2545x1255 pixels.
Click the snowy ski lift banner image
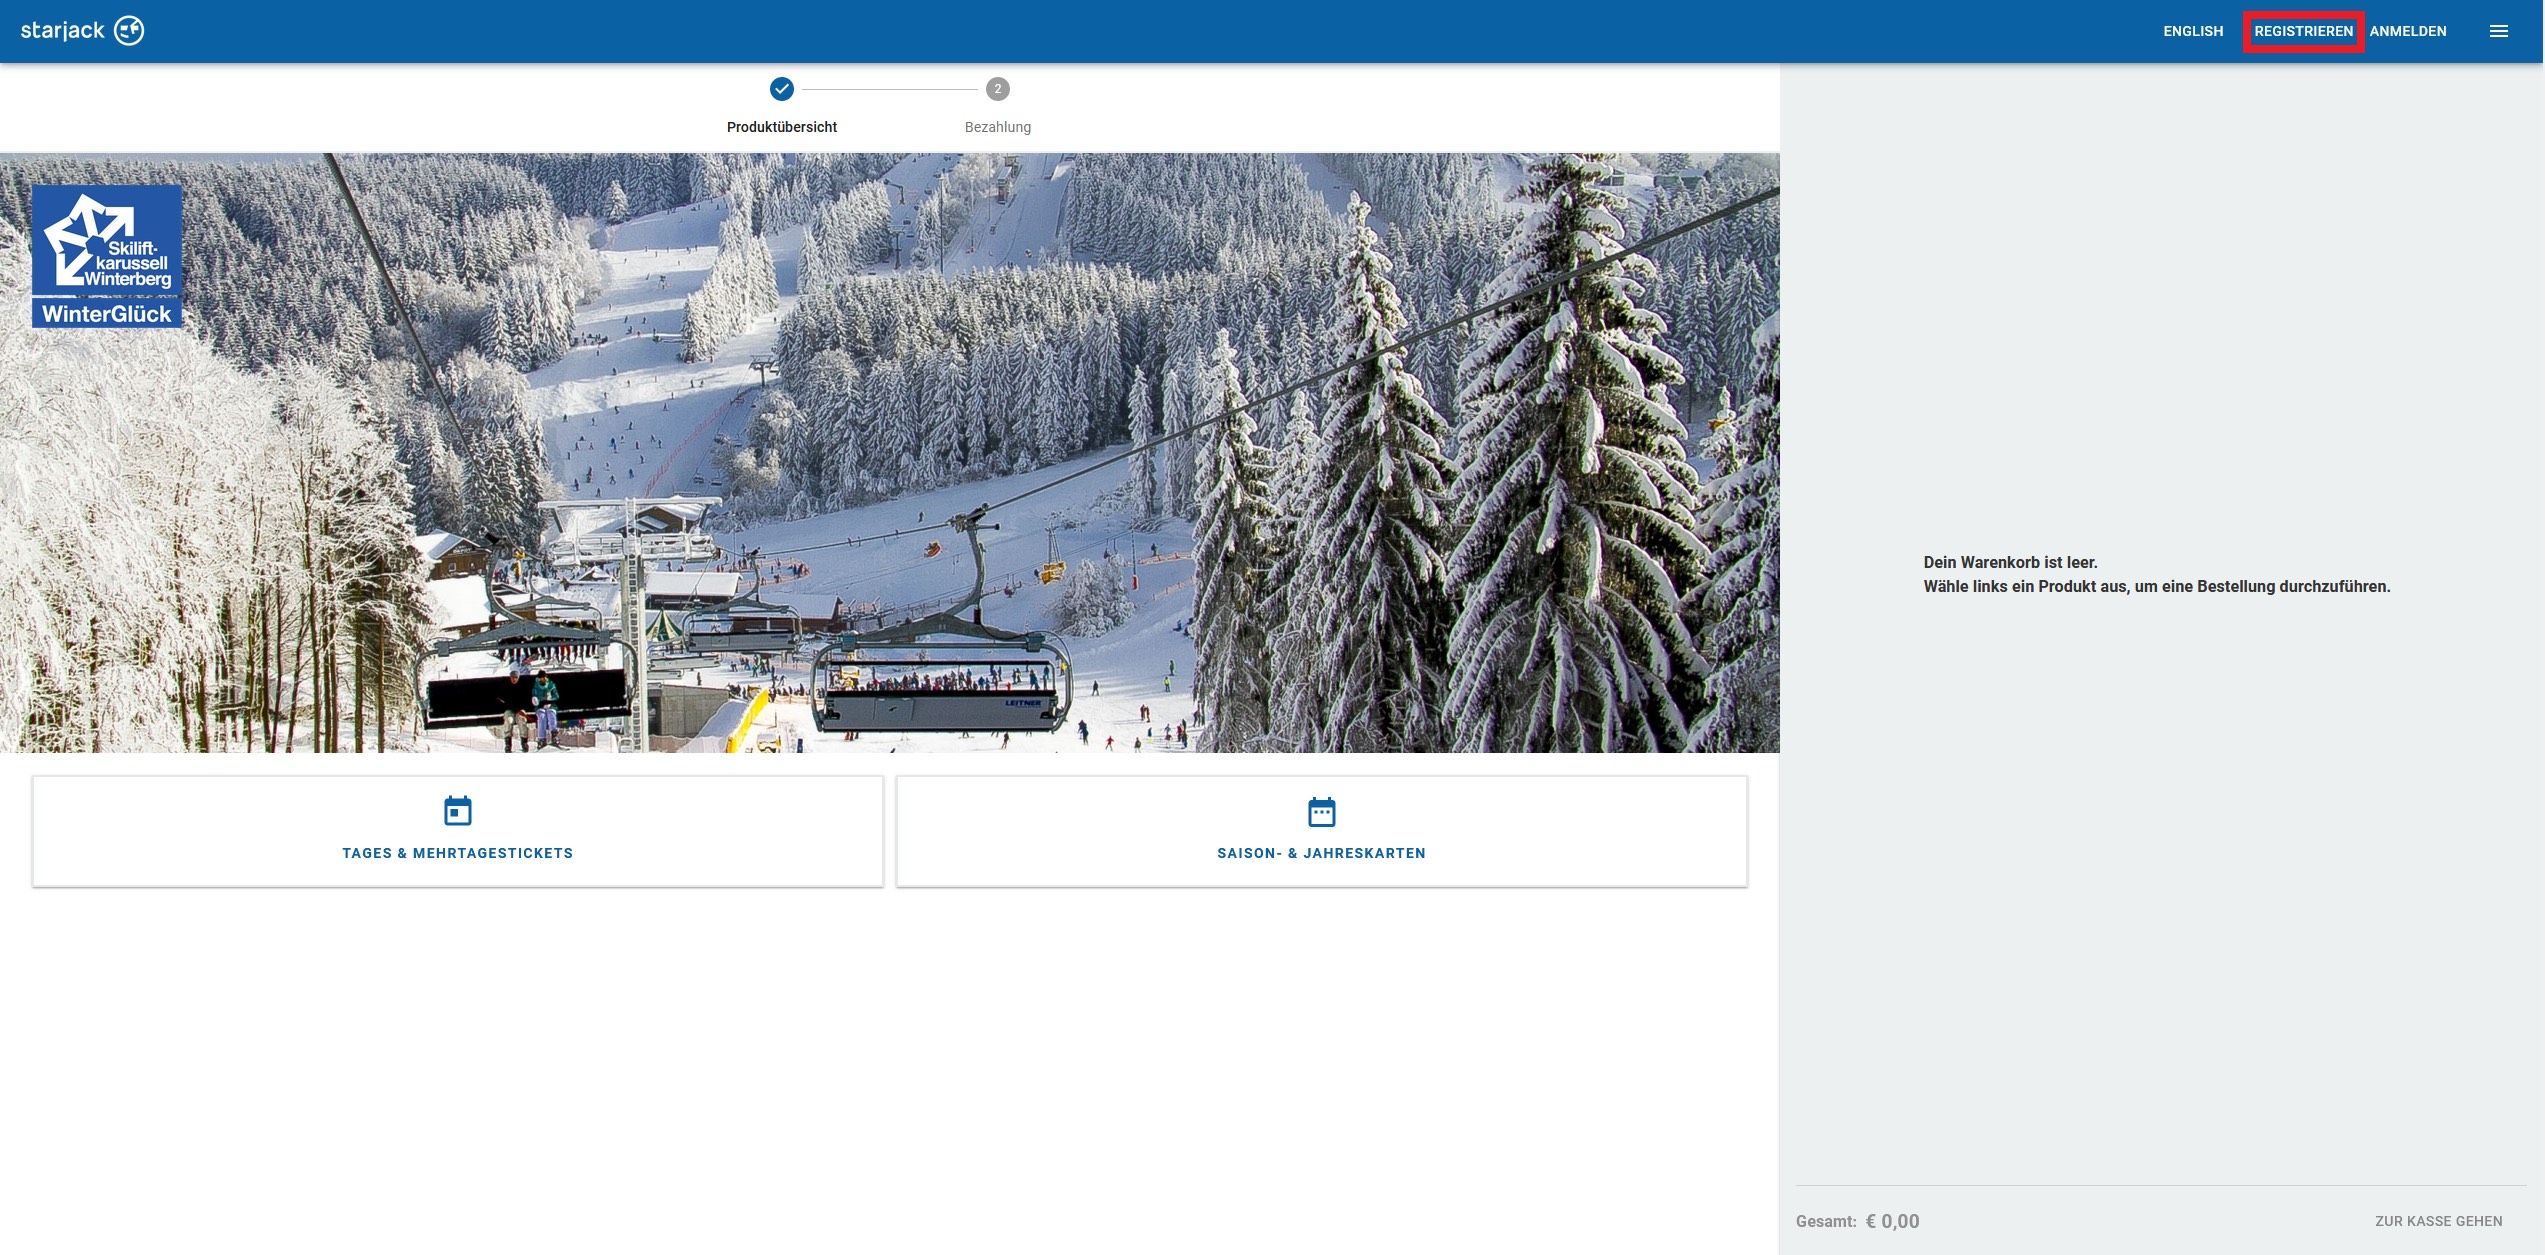(x=1000, y=450)
